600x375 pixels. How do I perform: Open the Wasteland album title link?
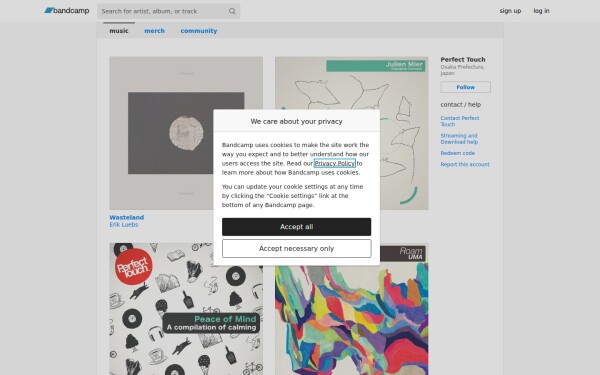(x=127, y=217)
